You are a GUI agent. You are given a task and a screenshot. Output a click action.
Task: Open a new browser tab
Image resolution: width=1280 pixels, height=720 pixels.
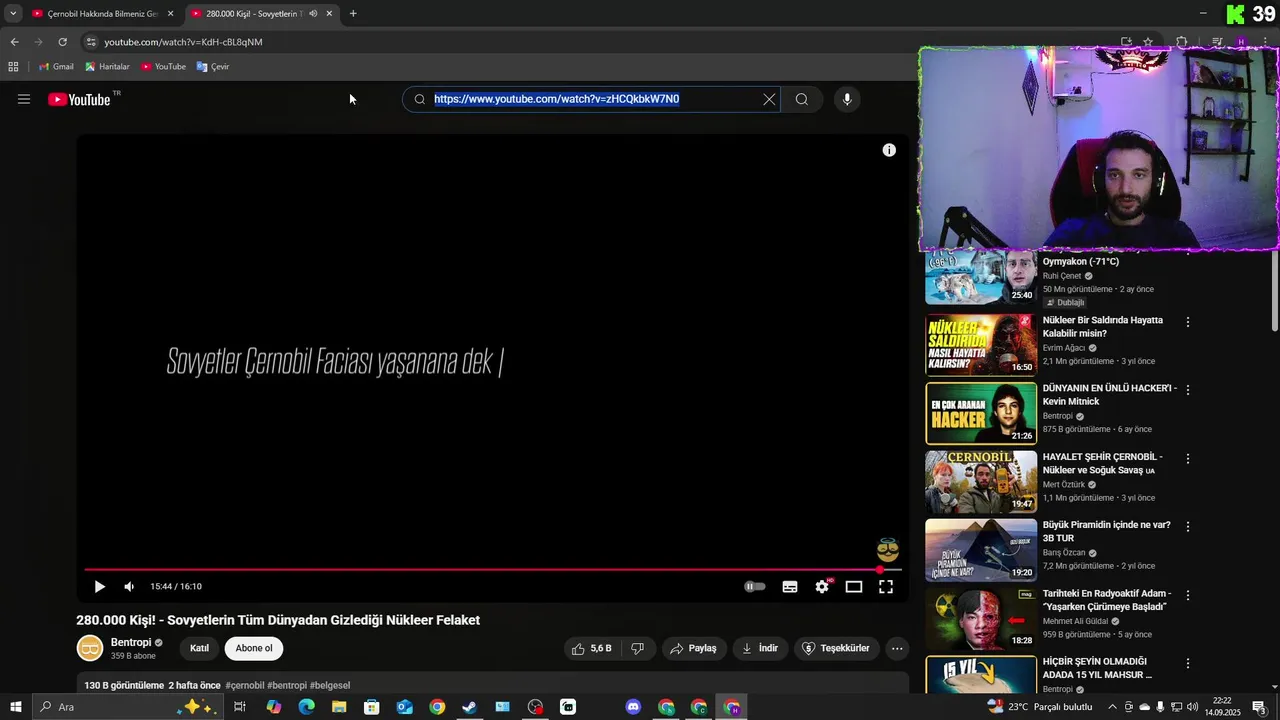353,14
